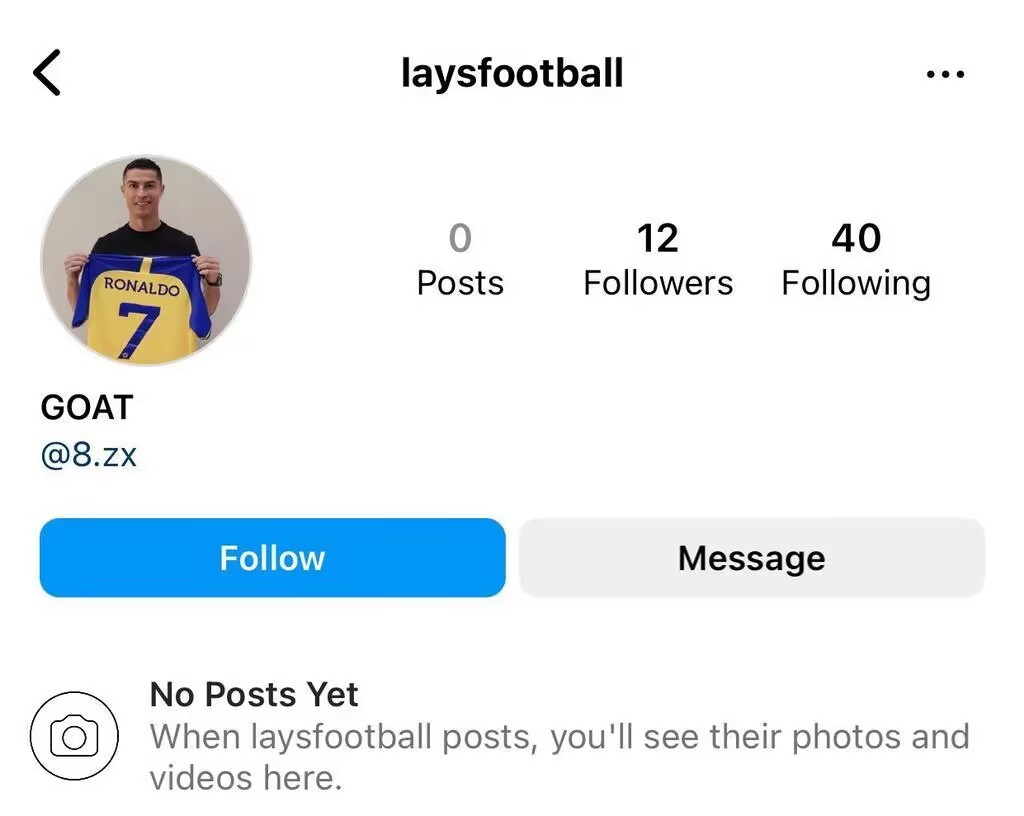Open the @8.zx mention link
Image resolution: width=1024 pixels, height=816 pixels.
88,456
